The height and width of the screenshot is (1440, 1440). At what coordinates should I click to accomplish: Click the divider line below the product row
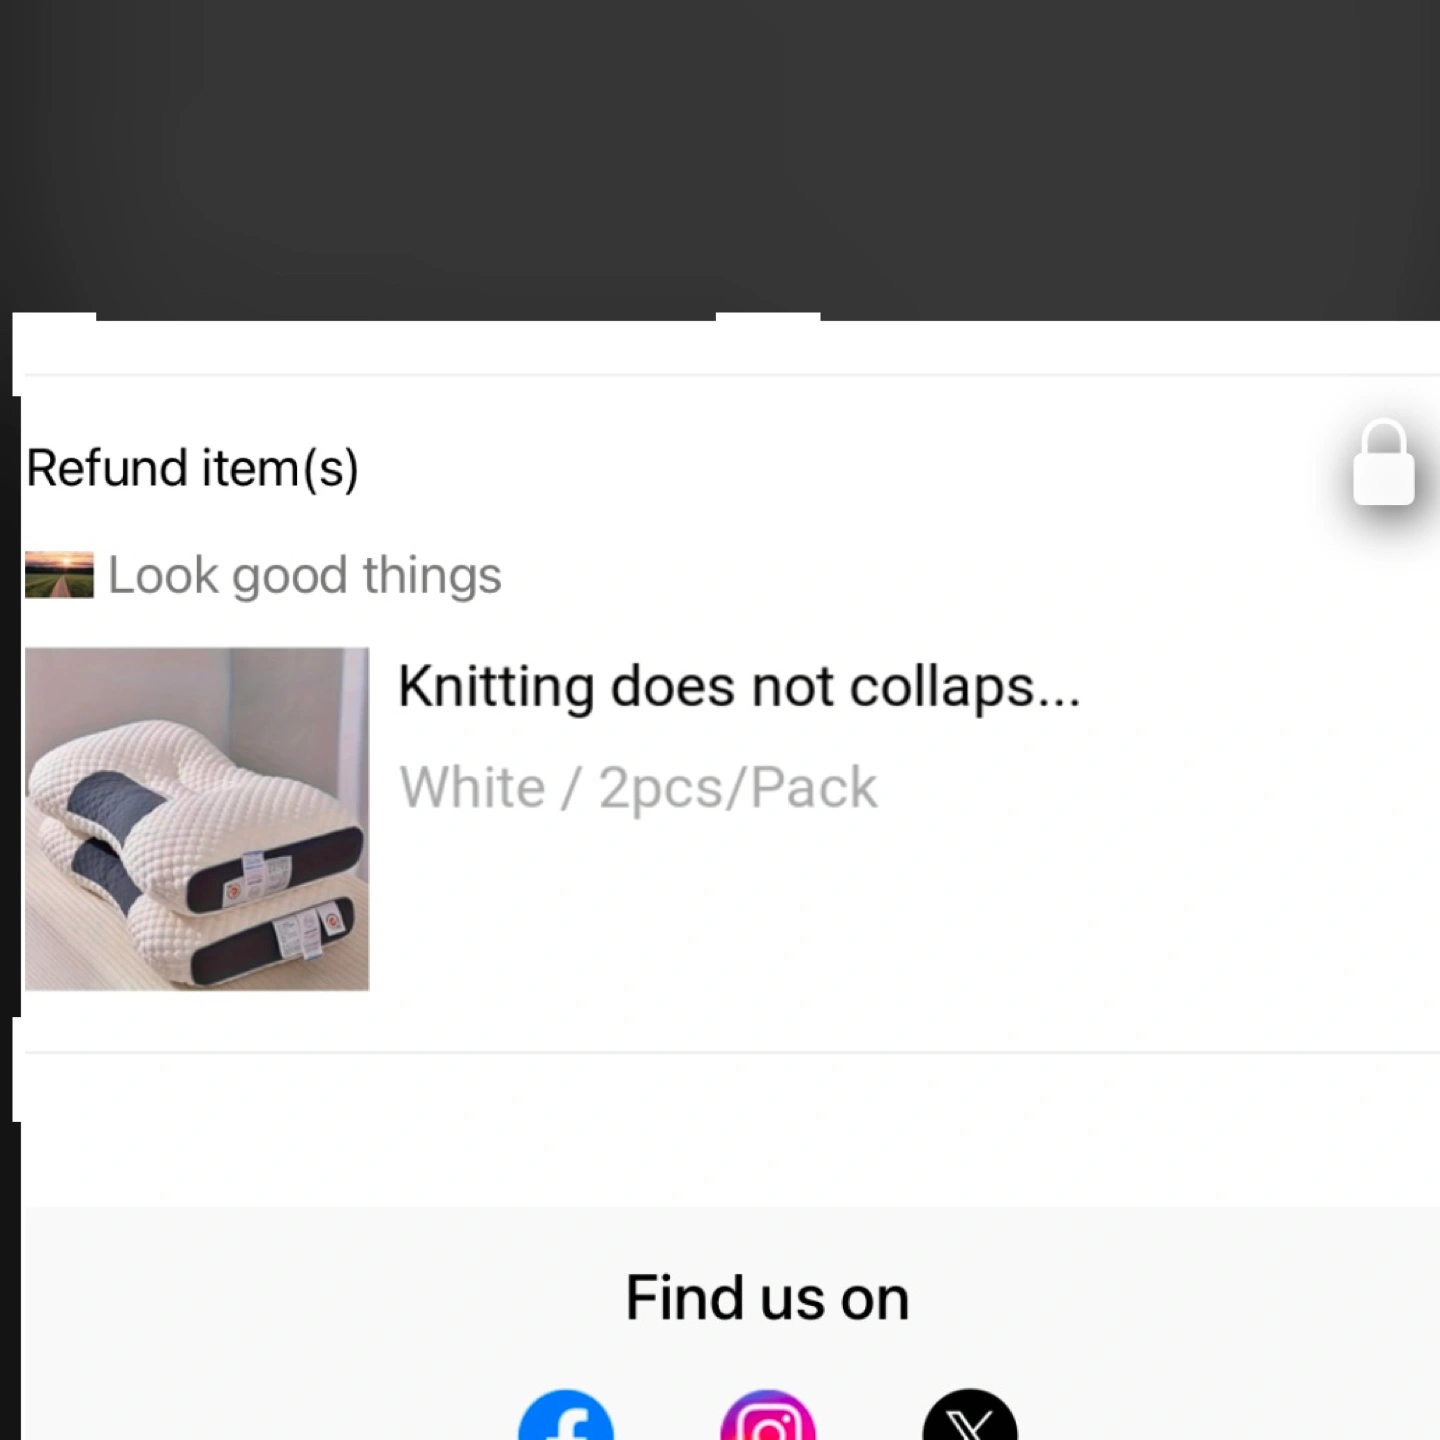(x=730, y=1052)
